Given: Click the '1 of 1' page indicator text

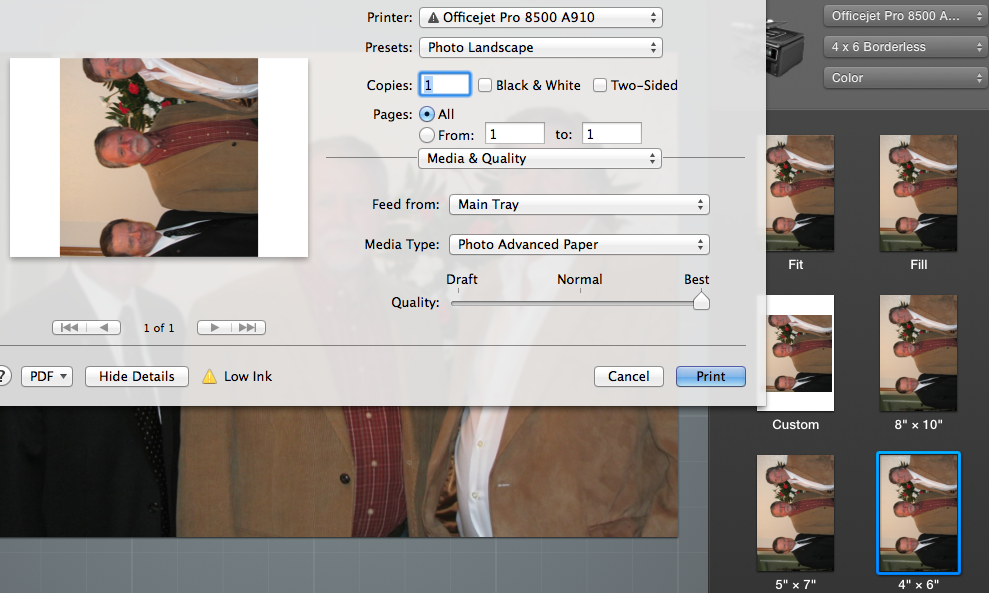Looking at the screenshot, I should pyautogui.click(x=159, y=328).
